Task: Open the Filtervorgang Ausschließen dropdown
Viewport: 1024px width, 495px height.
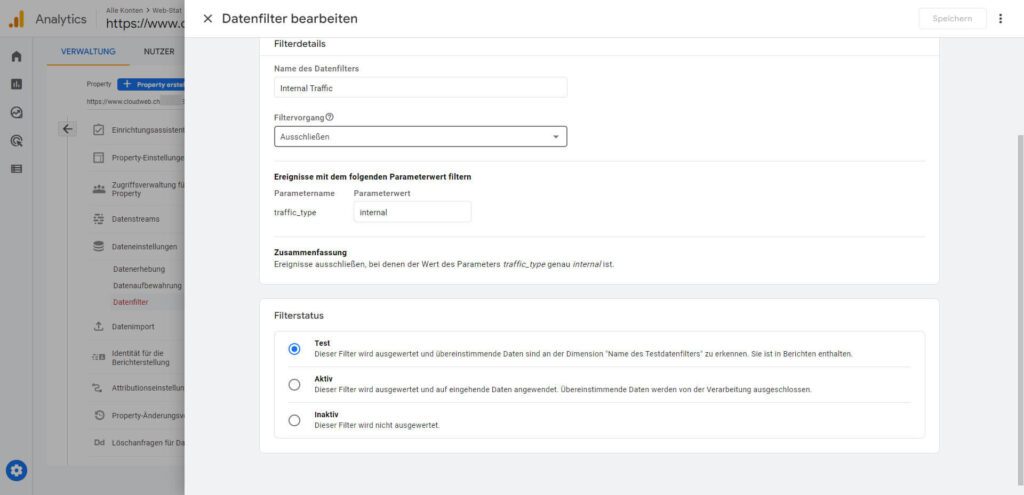Action: pos(421,136)
